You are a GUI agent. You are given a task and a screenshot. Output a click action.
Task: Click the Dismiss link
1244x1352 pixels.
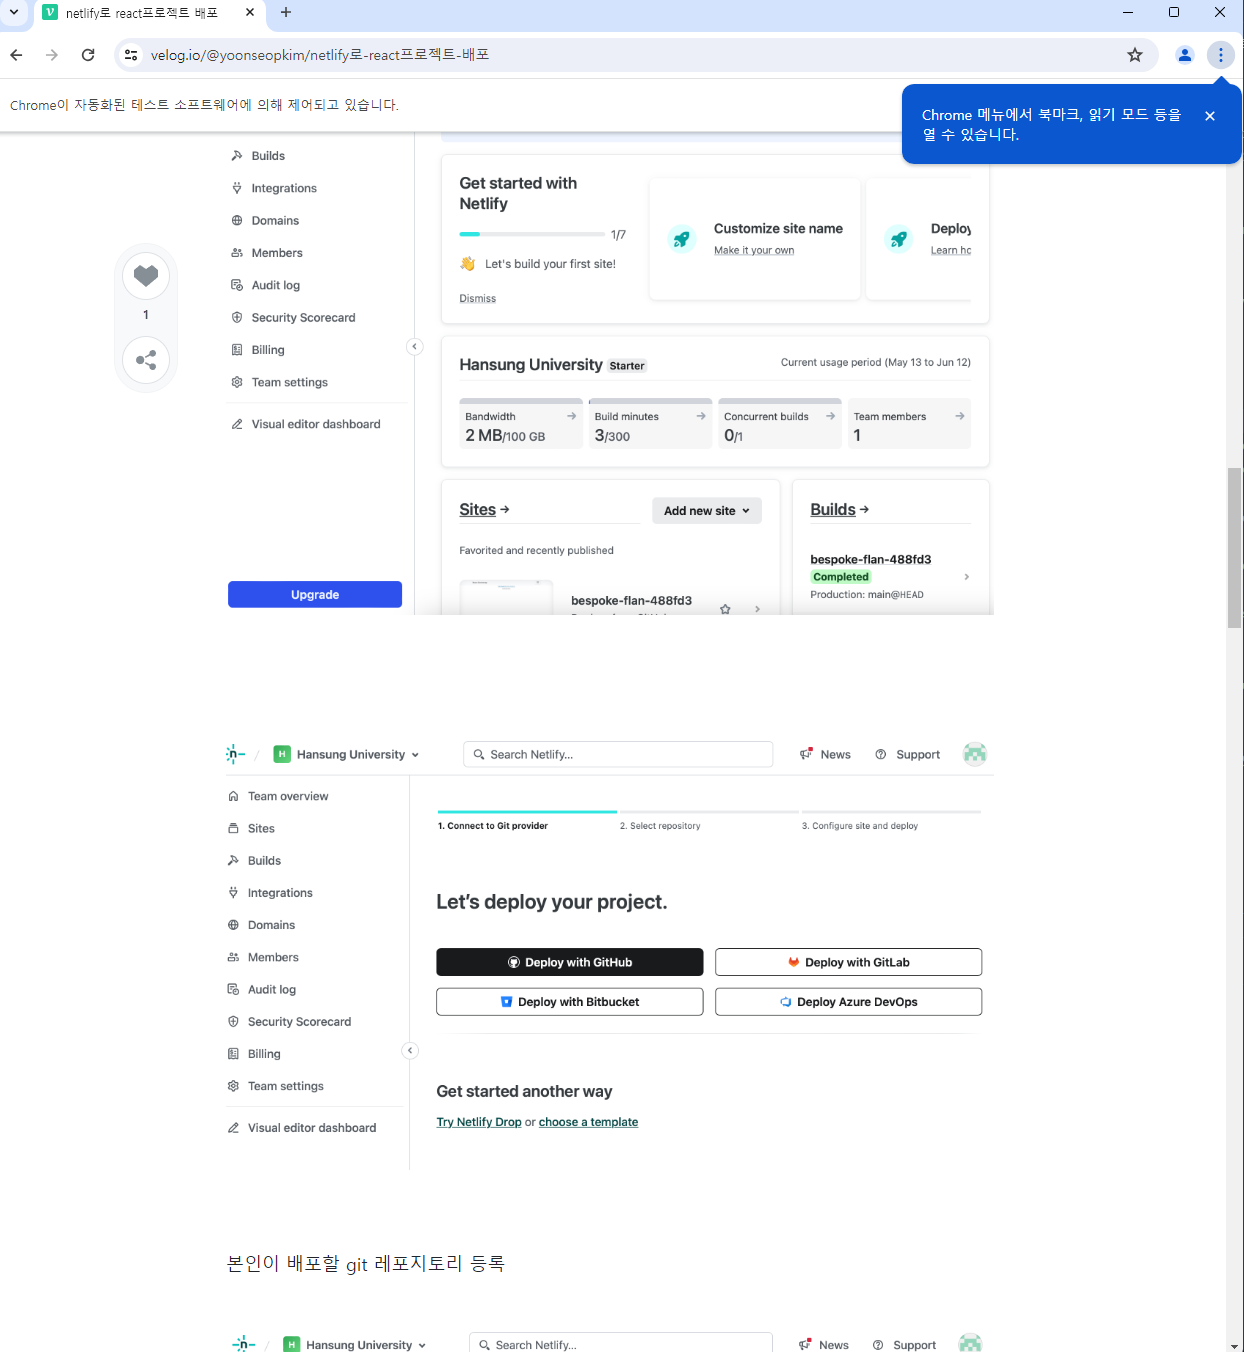477,299
